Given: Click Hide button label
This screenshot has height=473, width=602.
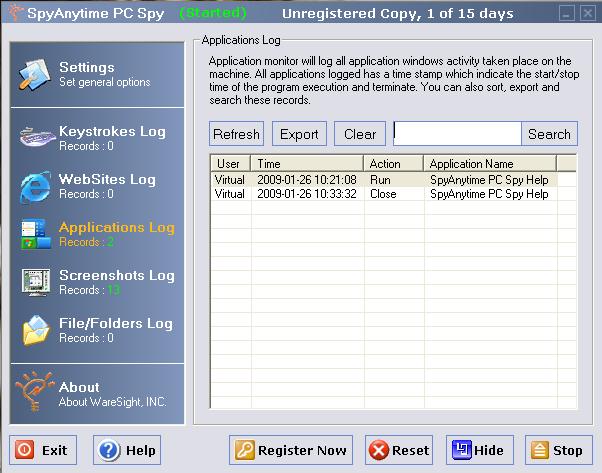Looking at the screenshot, I should pyautogui.click(x=489, y=450).
